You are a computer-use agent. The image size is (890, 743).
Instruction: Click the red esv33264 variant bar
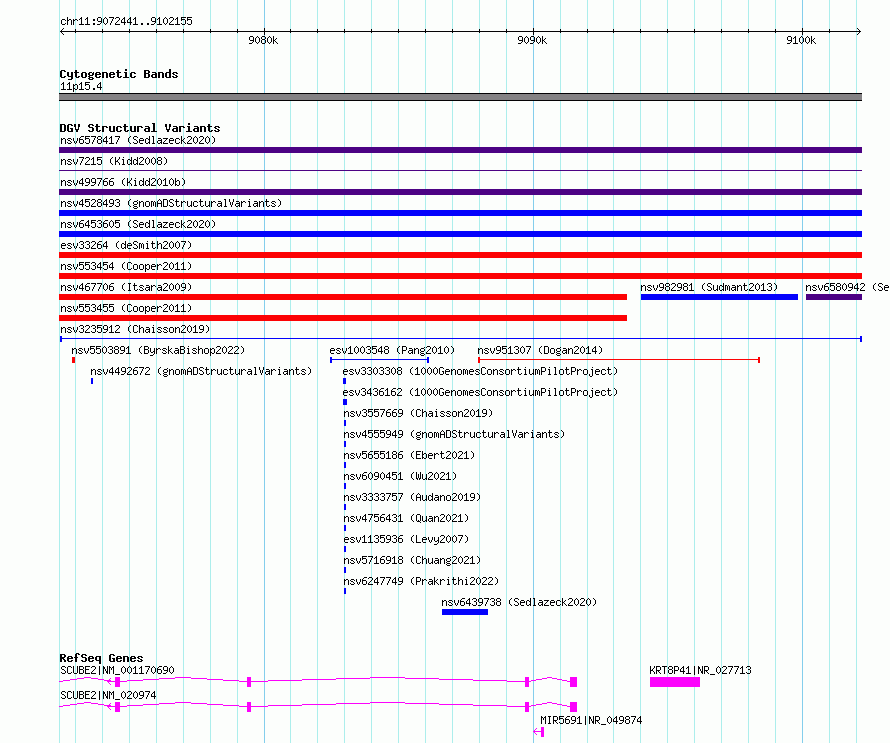point(460,255)
